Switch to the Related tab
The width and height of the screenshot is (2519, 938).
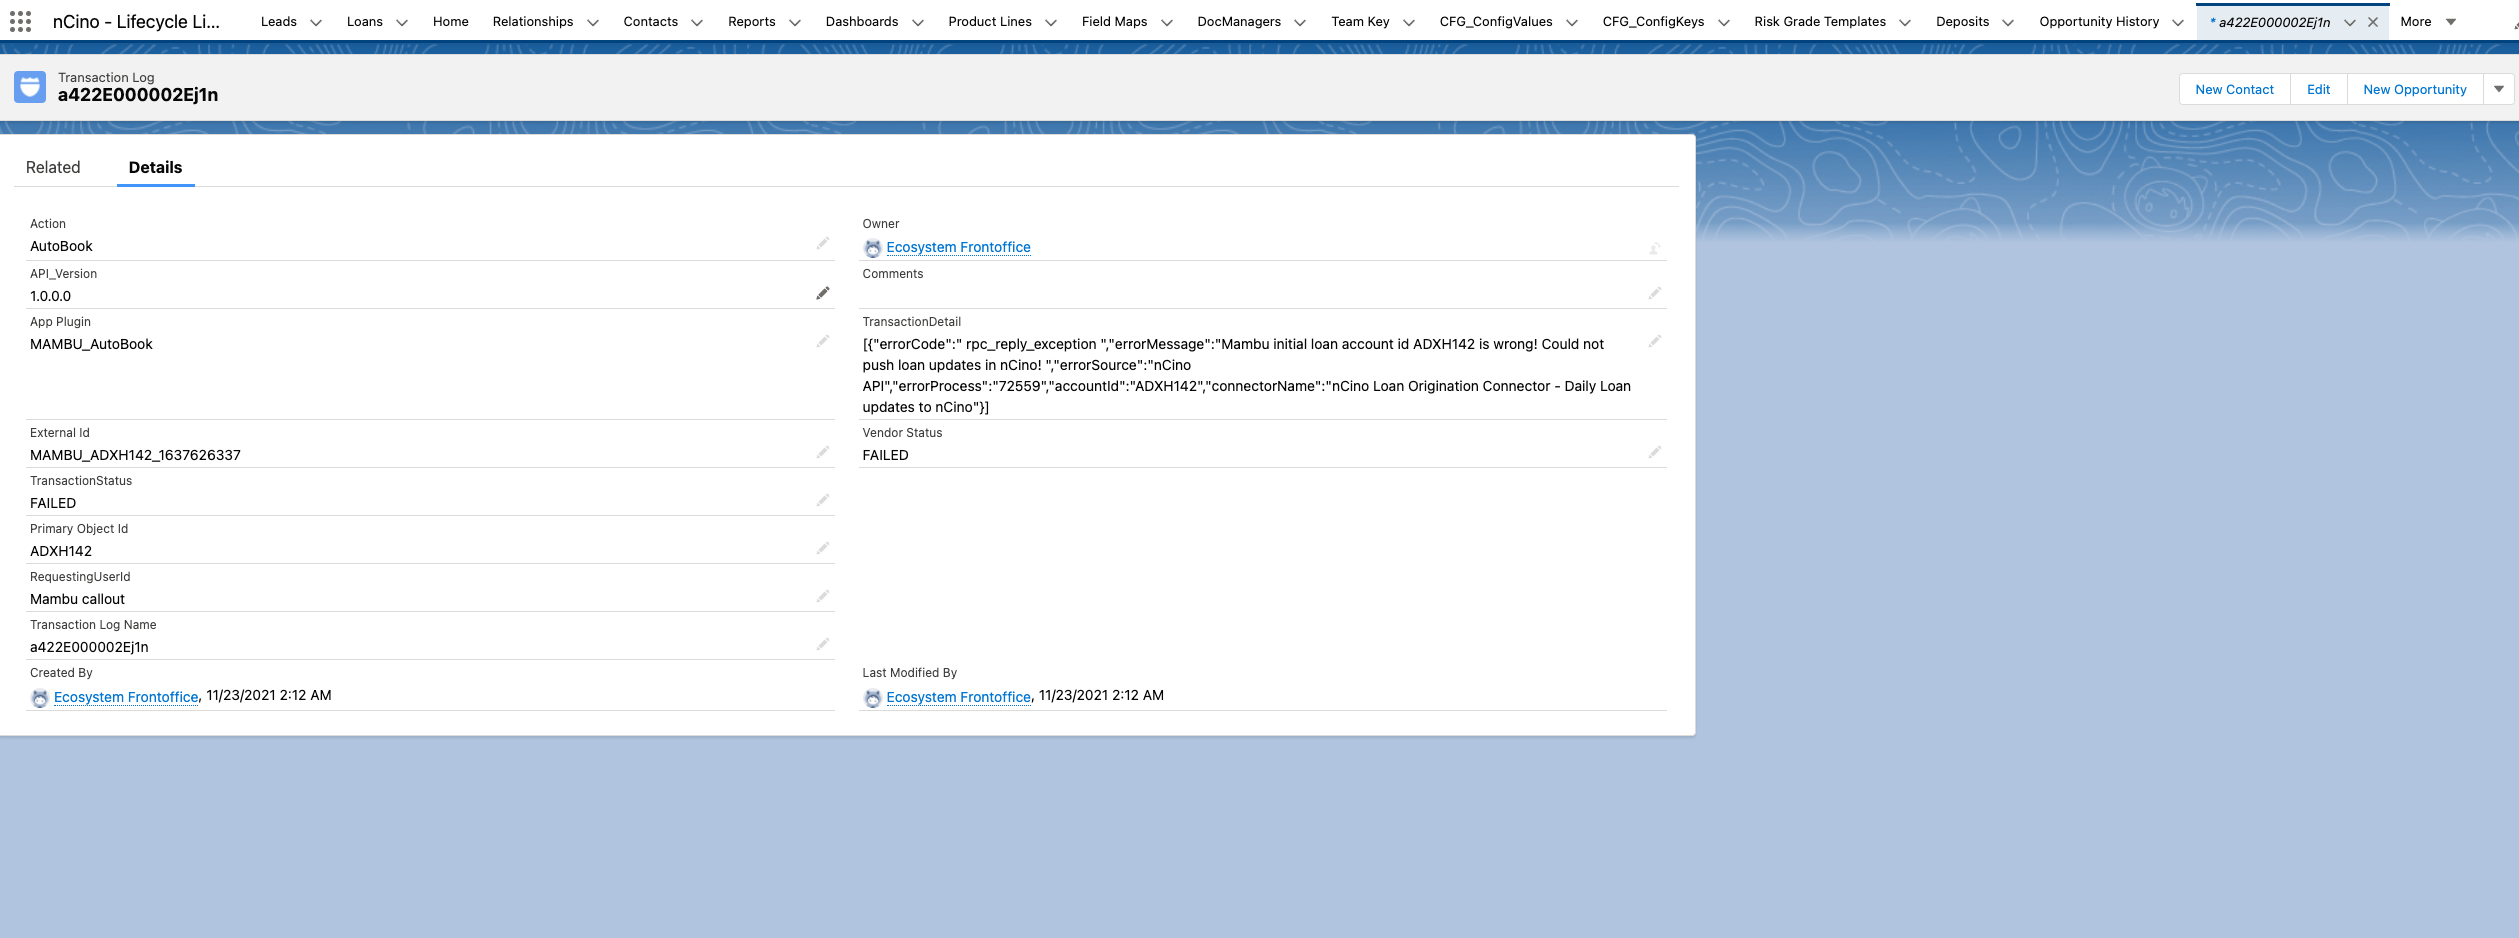(x=53, y=167)
